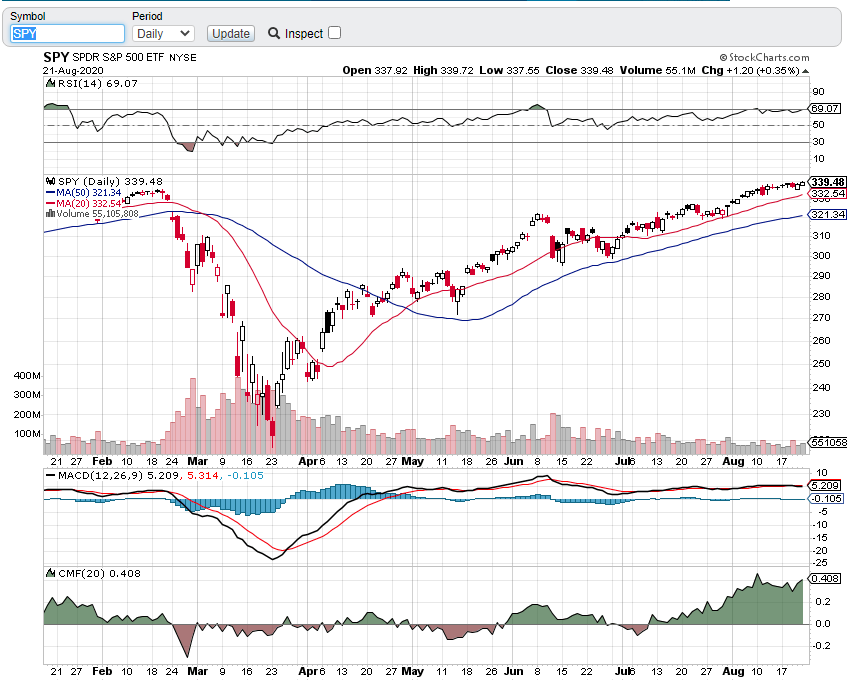Click the "0.408" CMF flag on the right axis
The image size is (861, 683).
click(x=825, y=579)
